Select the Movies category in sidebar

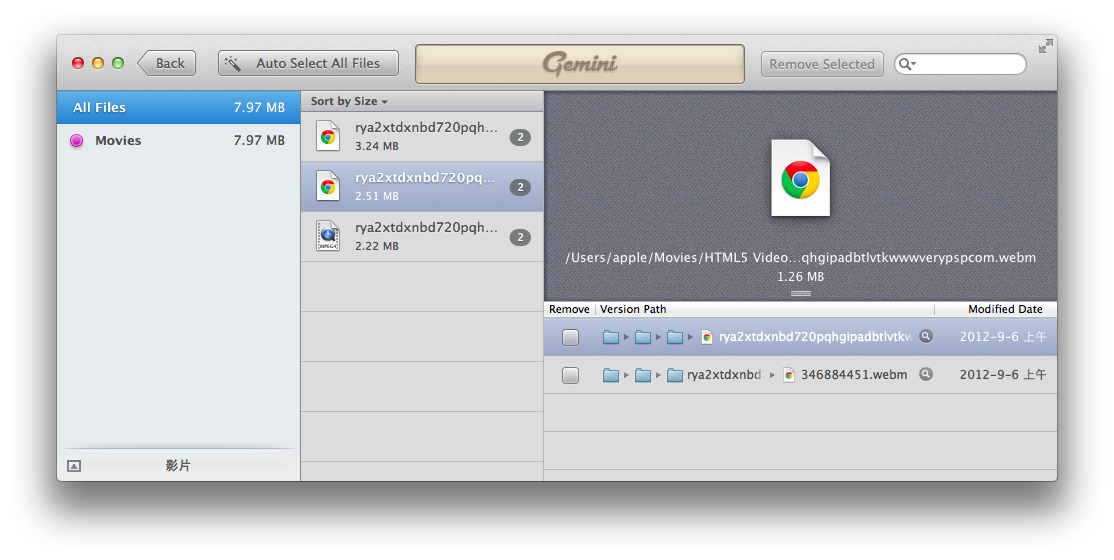[178, 141]
